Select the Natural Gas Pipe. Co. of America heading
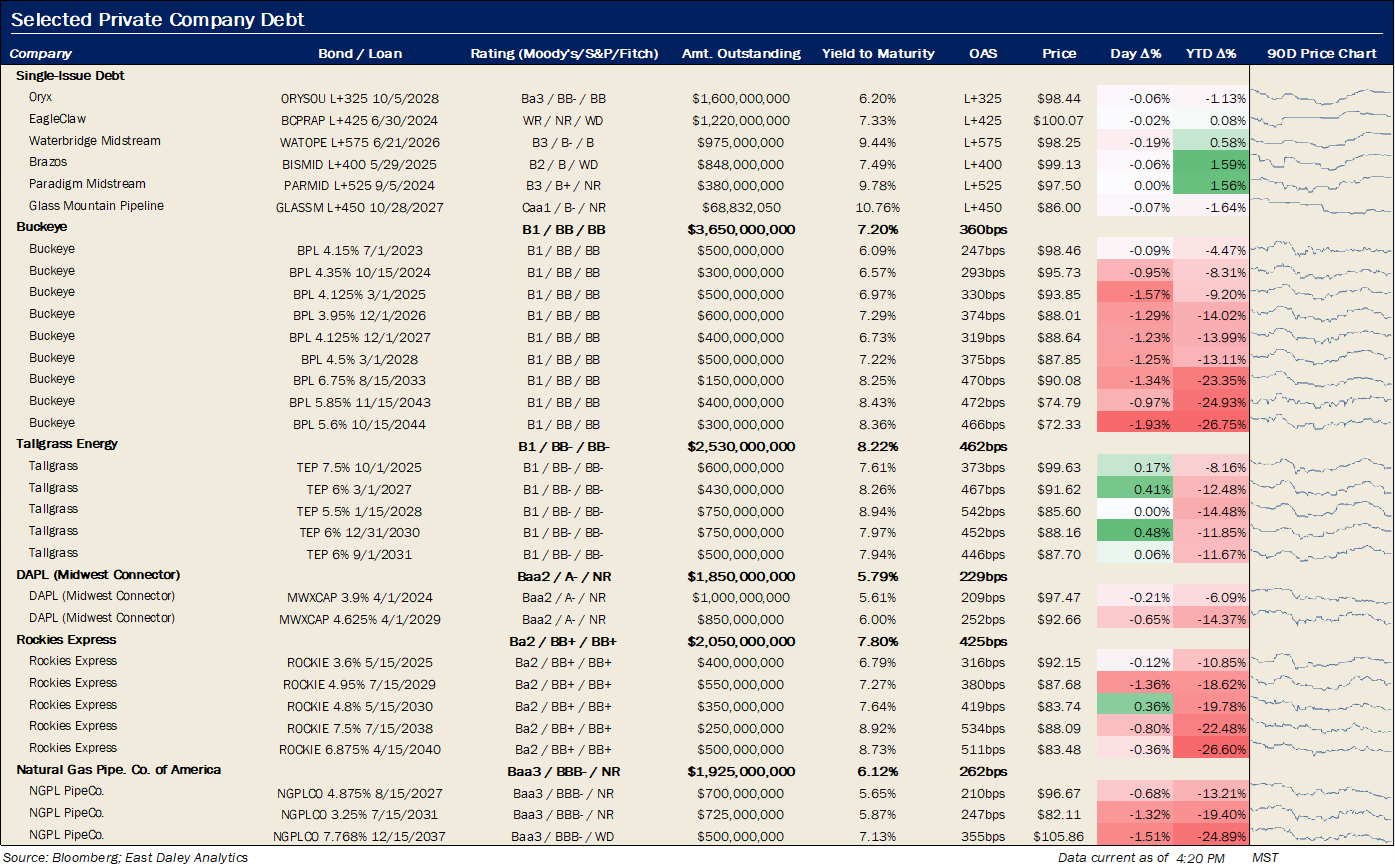 [x=118, y=770]
